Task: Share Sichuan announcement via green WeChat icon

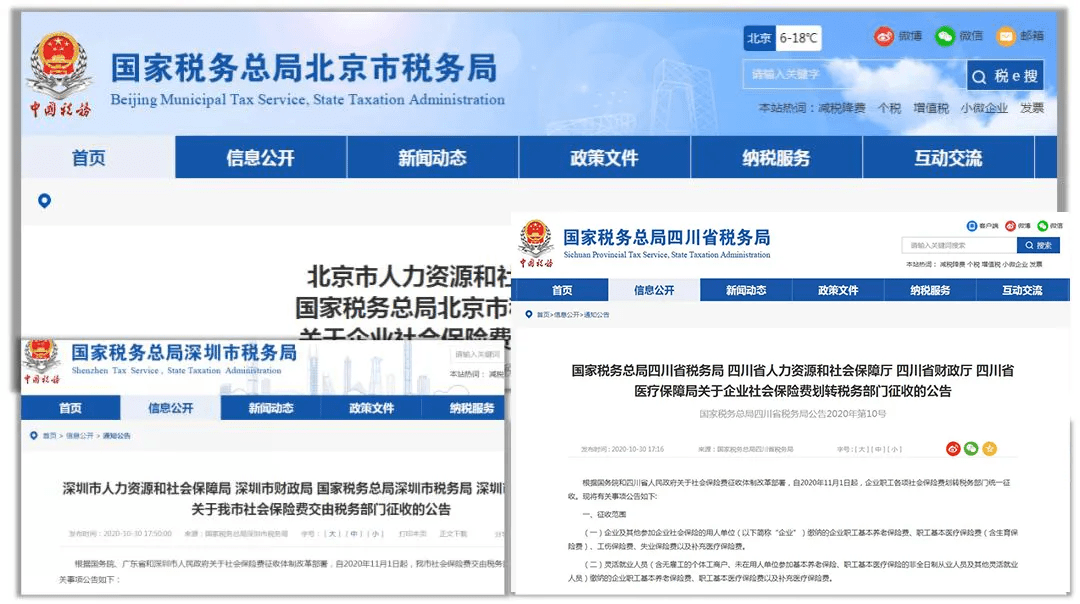Action: [x=971, y=449]
